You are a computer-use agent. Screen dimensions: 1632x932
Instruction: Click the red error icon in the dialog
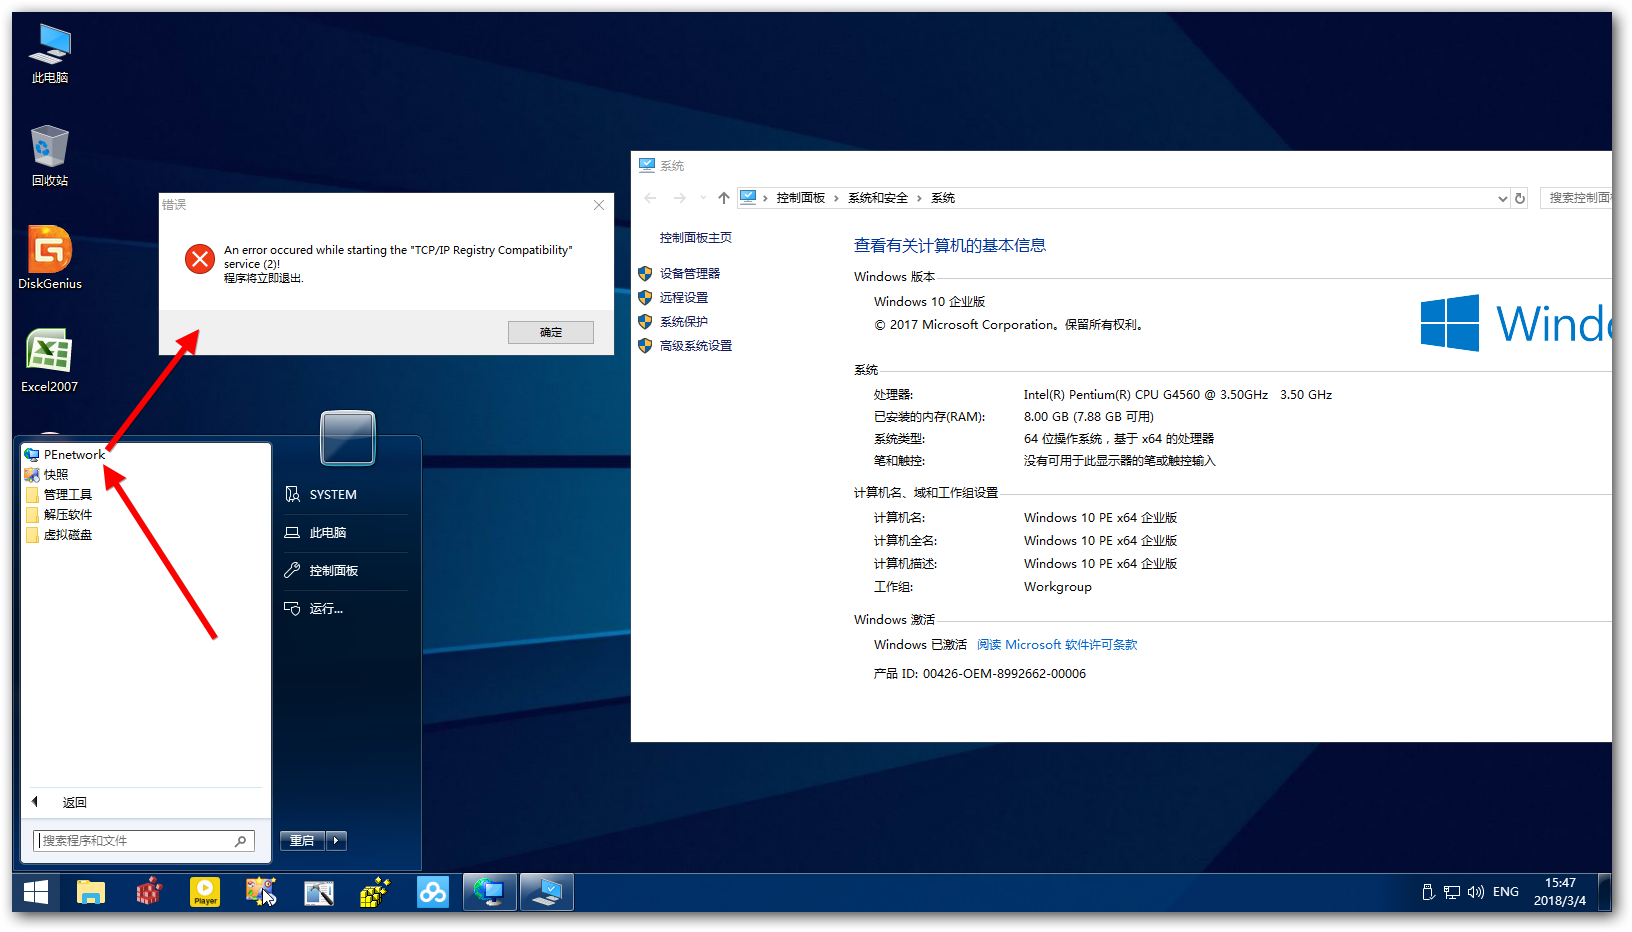[200, 259]
